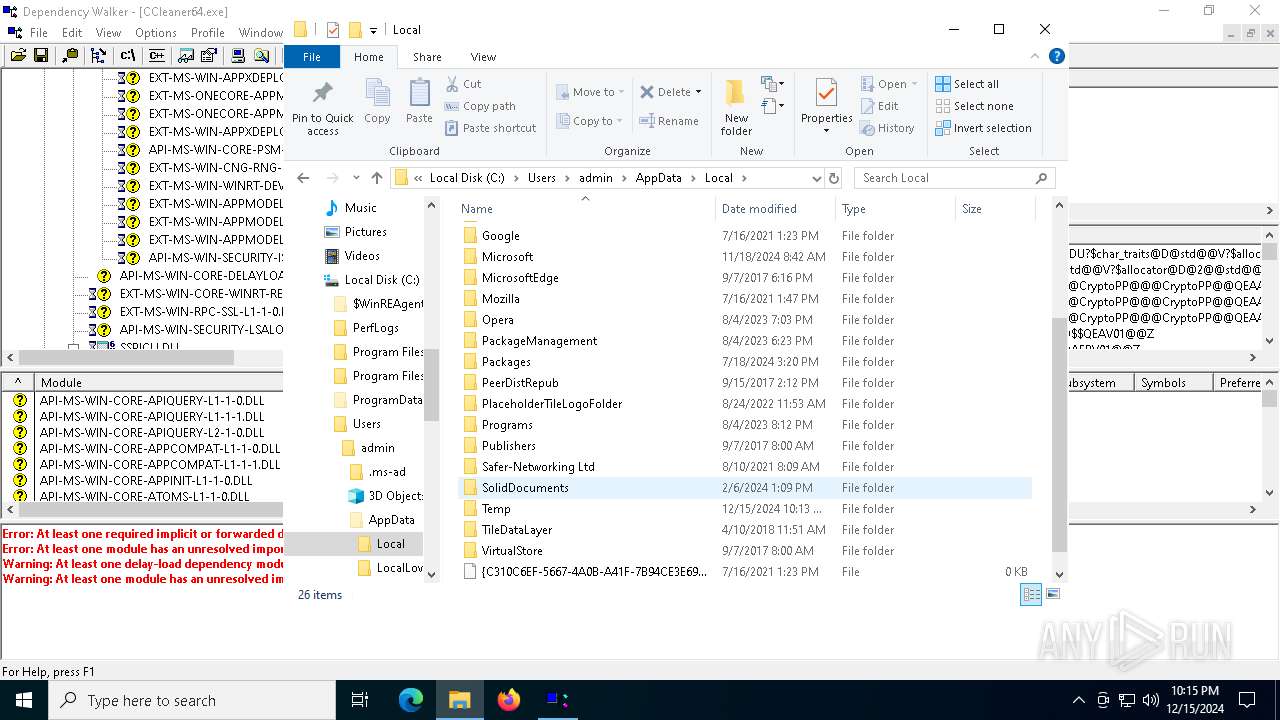The height and width of the screenshot is (720, 1280).
Task: Open the Customize Quick Access Toolbar dropdown
Action: pos(373,31)
